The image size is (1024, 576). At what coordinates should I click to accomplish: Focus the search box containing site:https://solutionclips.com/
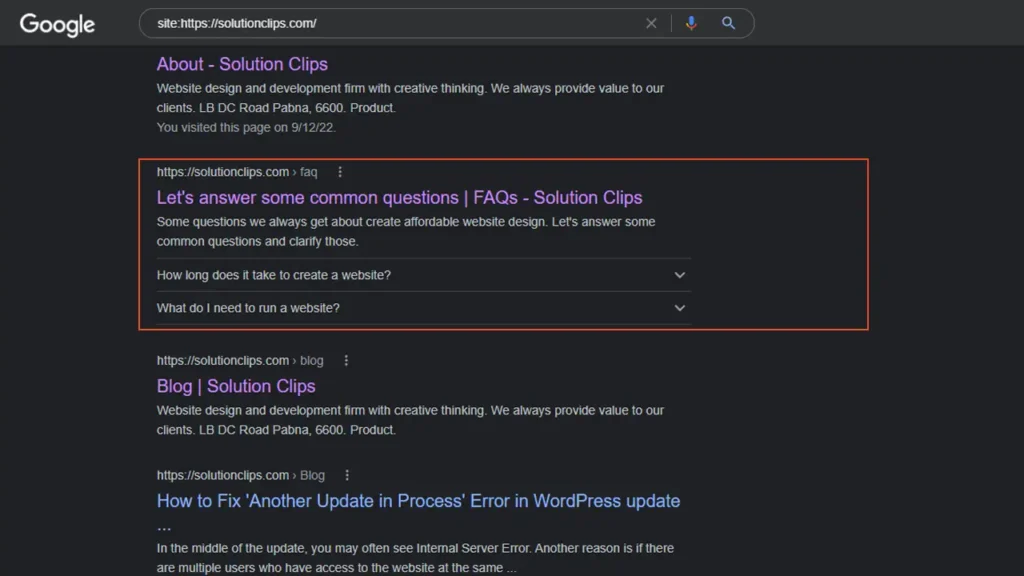(390, 23)
